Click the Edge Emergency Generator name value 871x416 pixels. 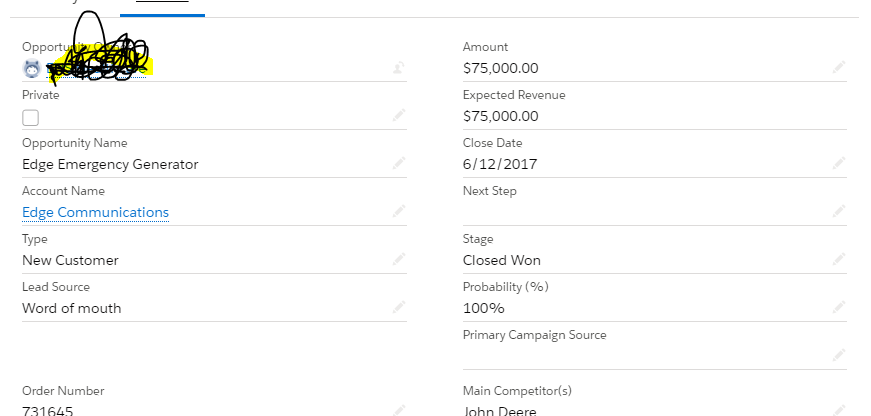(x=110, y=164)
